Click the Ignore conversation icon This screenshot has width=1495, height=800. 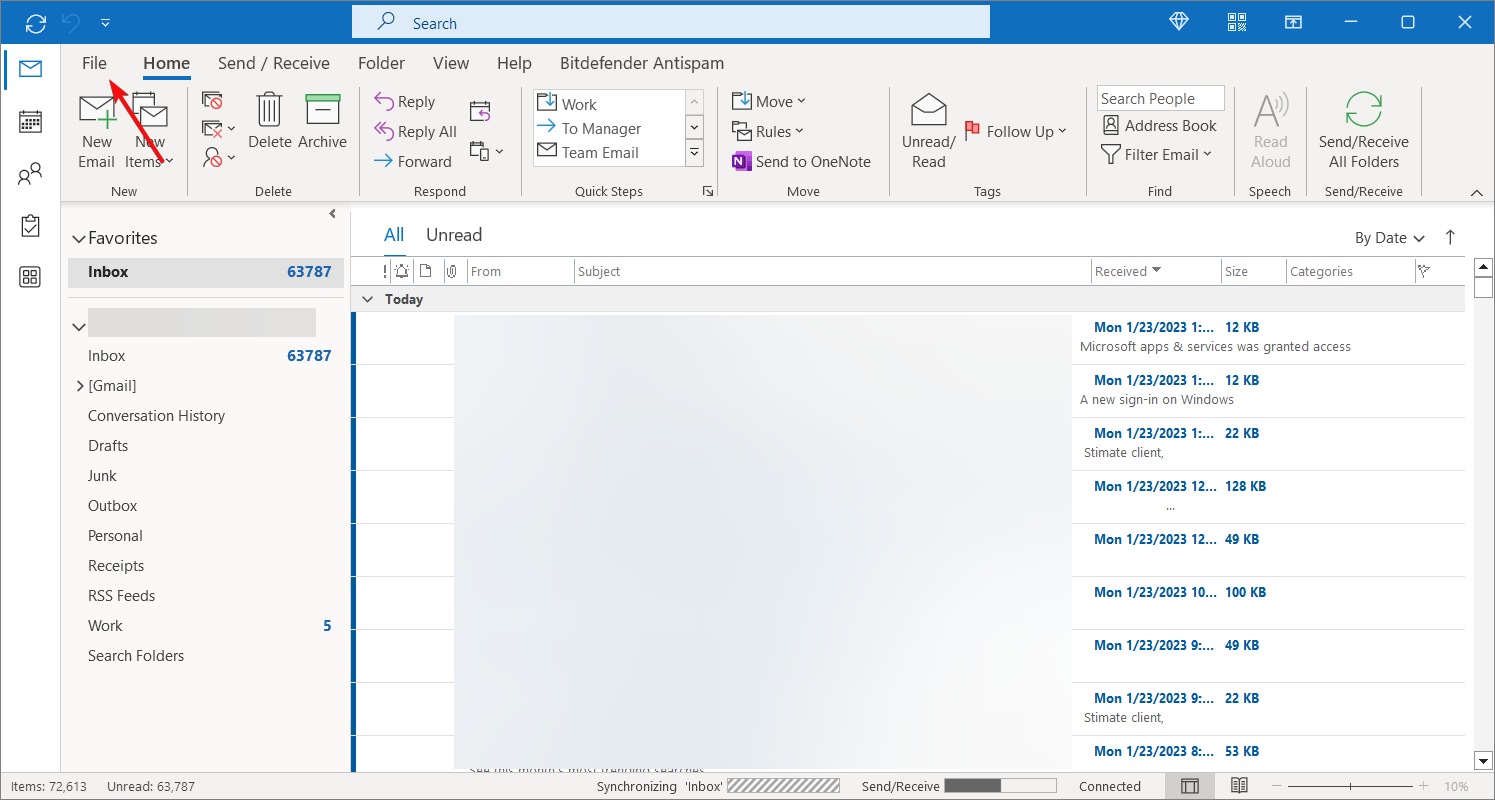point(212,100)
